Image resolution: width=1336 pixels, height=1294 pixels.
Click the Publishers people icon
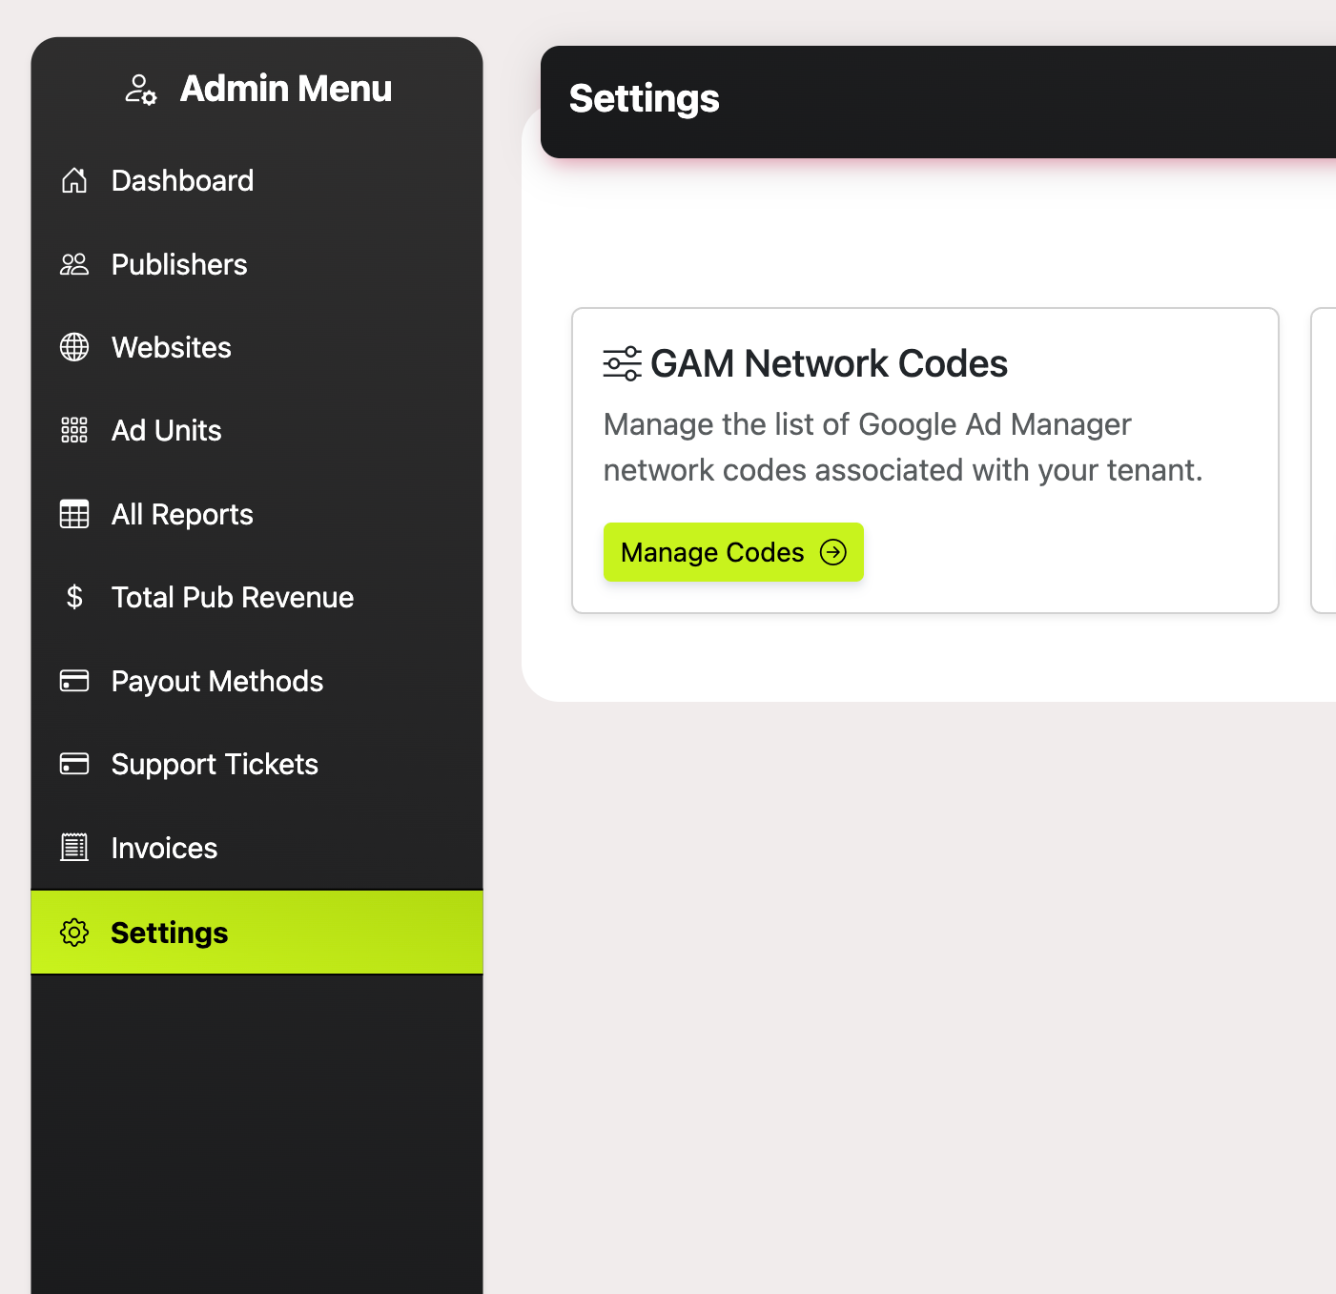coord(74,264)
